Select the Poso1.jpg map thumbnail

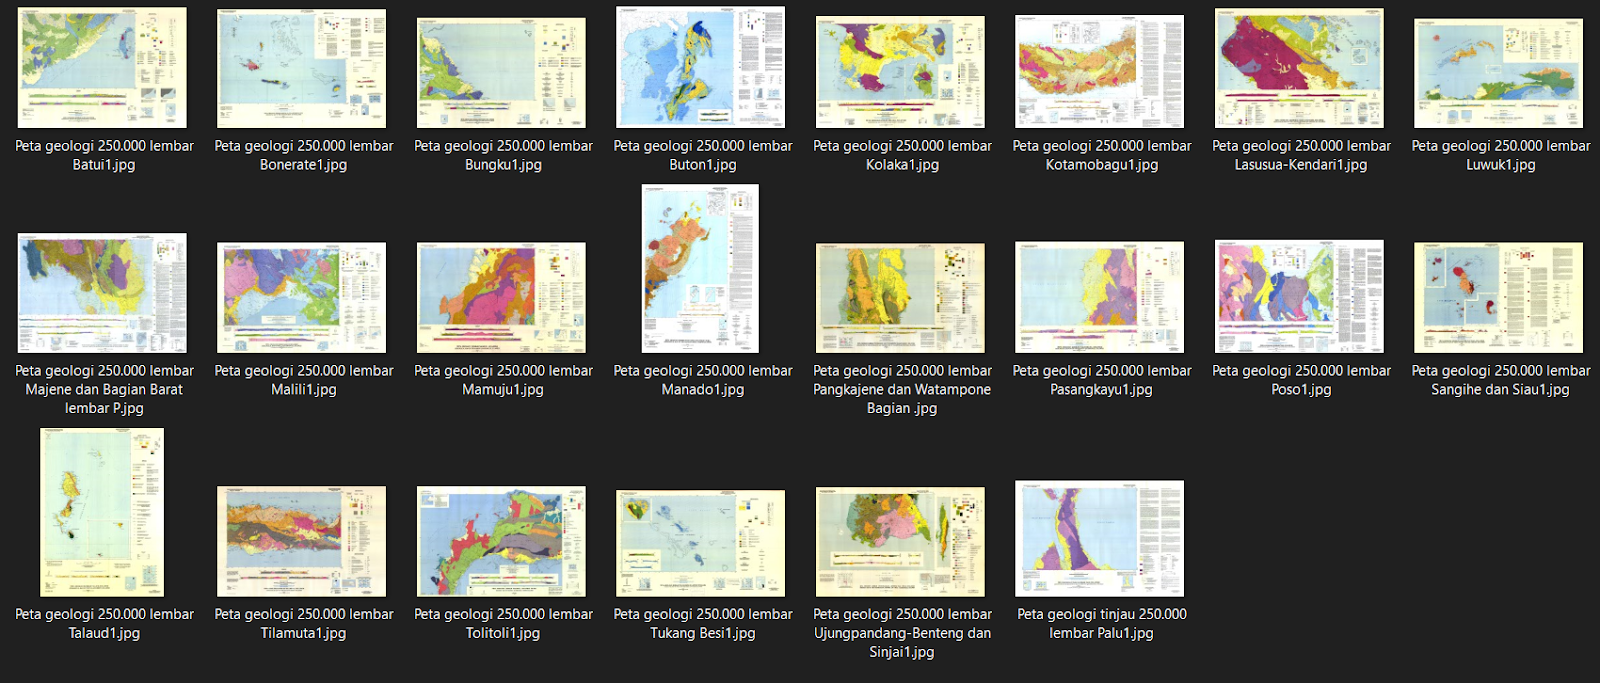tap(1299, 296)
